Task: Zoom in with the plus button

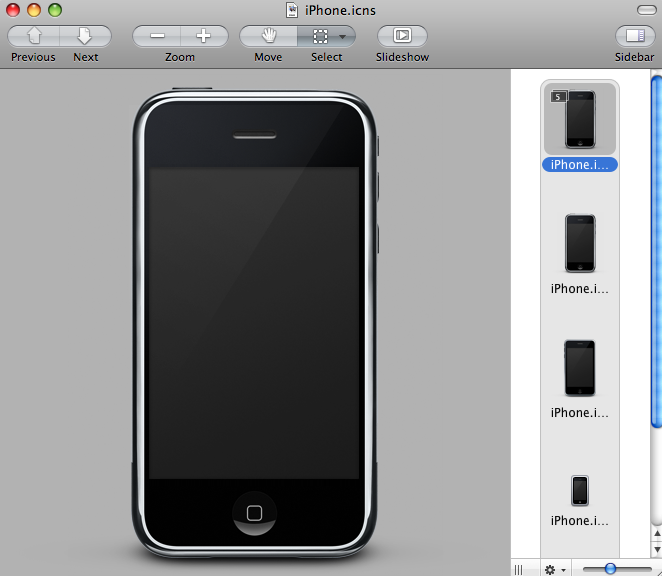Action: 204,36
